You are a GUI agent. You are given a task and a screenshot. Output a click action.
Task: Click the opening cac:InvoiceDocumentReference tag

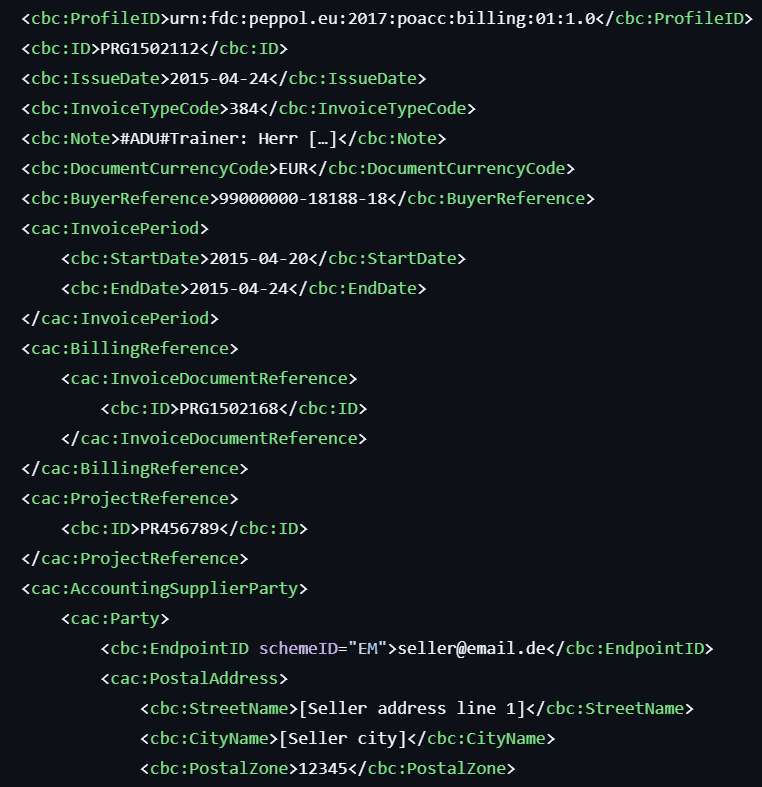[x=209, y=378]
